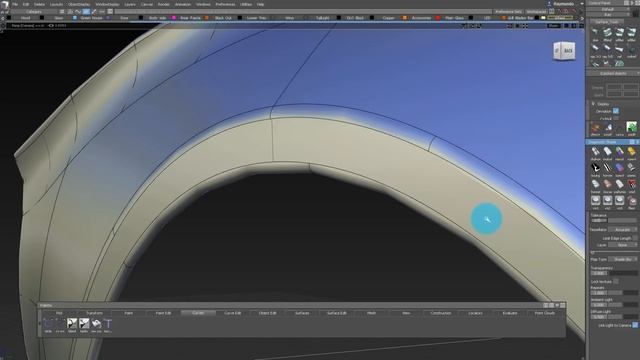Select the Body side layer button

158,18
